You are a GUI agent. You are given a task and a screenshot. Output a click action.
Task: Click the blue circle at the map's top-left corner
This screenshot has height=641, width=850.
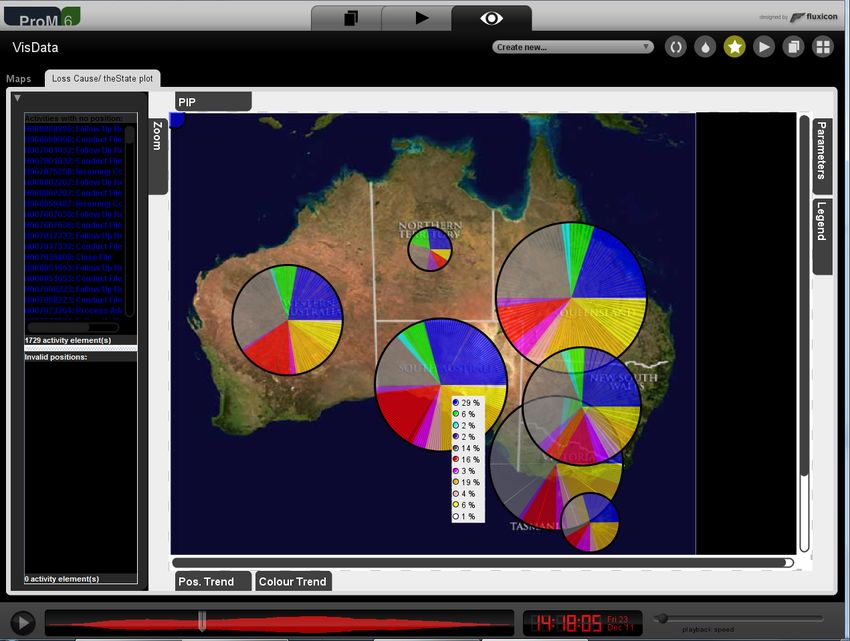click(177, 120)
